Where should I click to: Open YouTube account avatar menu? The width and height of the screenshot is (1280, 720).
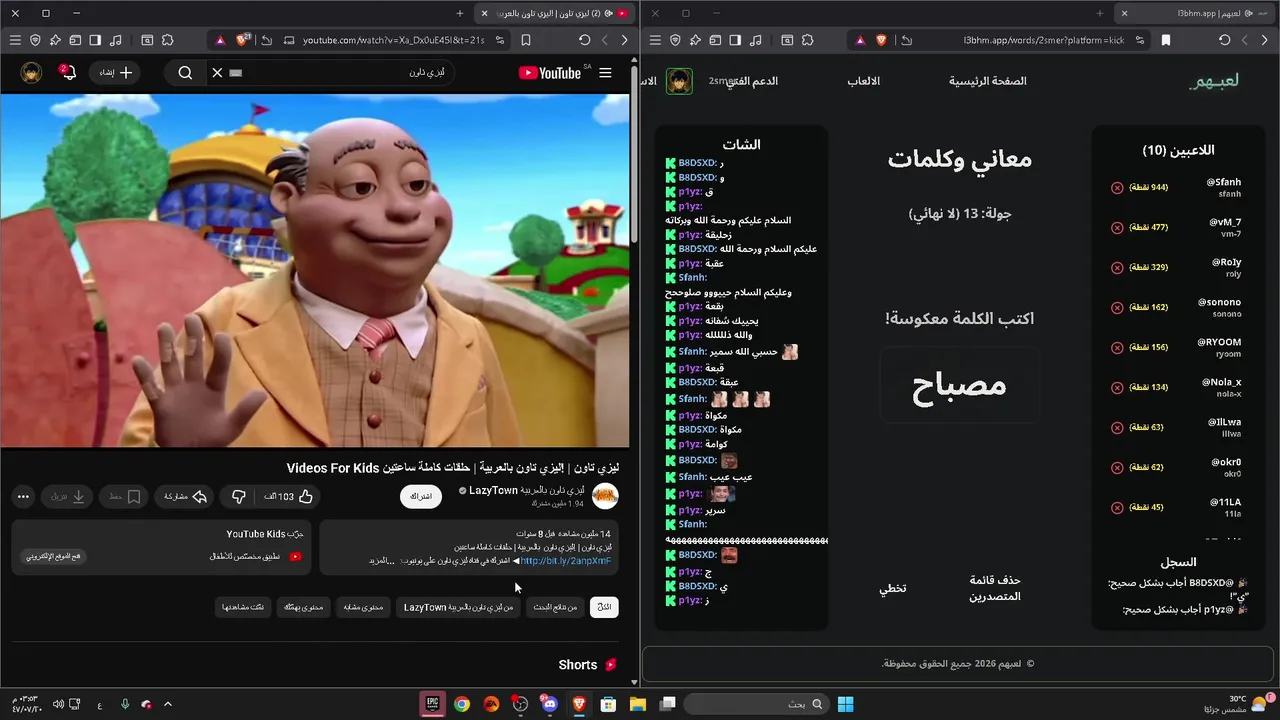(31, 73)
